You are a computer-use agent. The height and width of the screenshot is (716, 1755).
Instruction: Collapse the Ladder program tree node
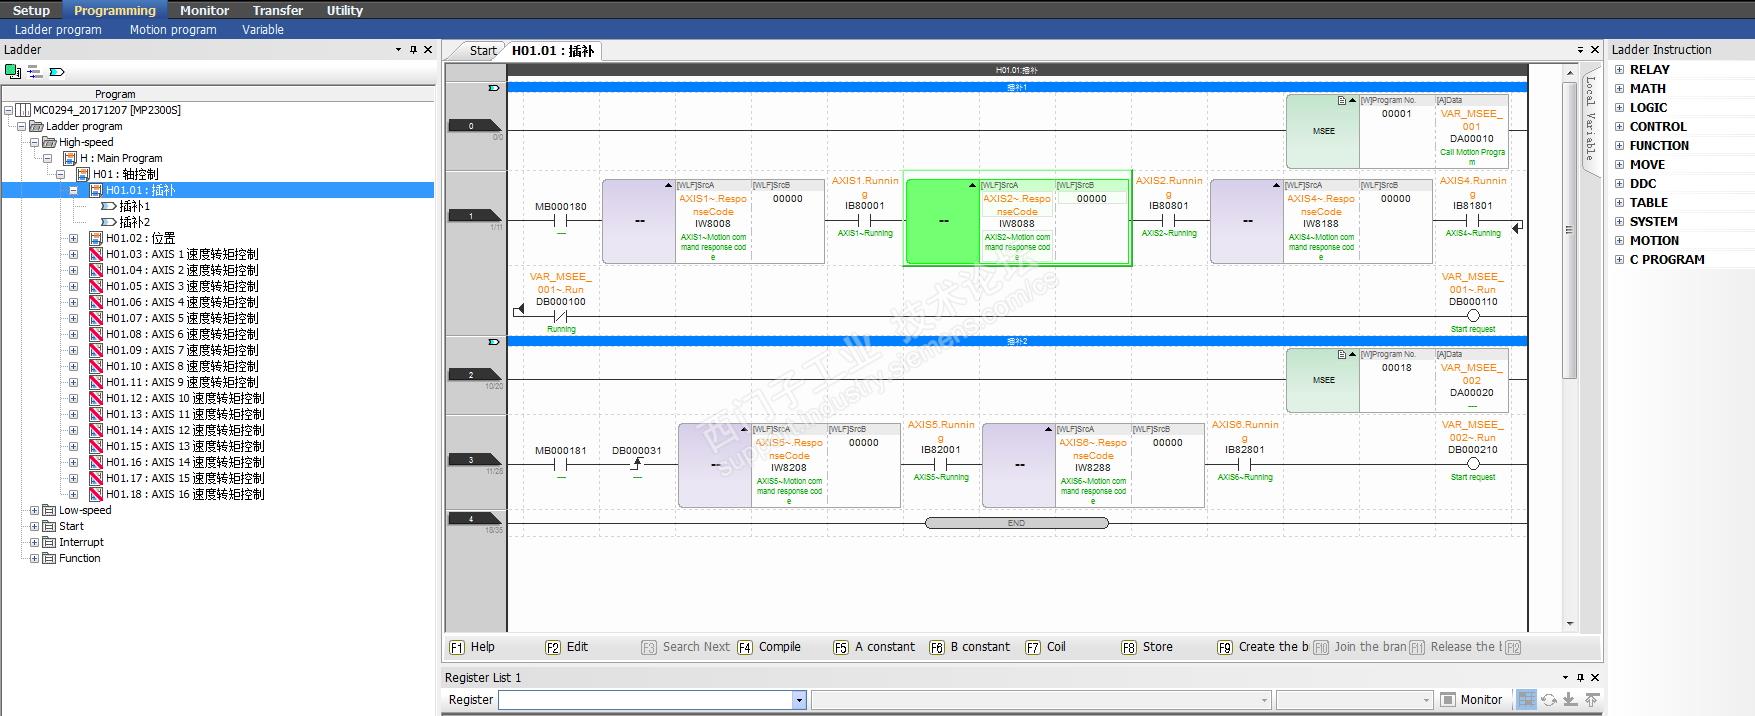point(21,126)
